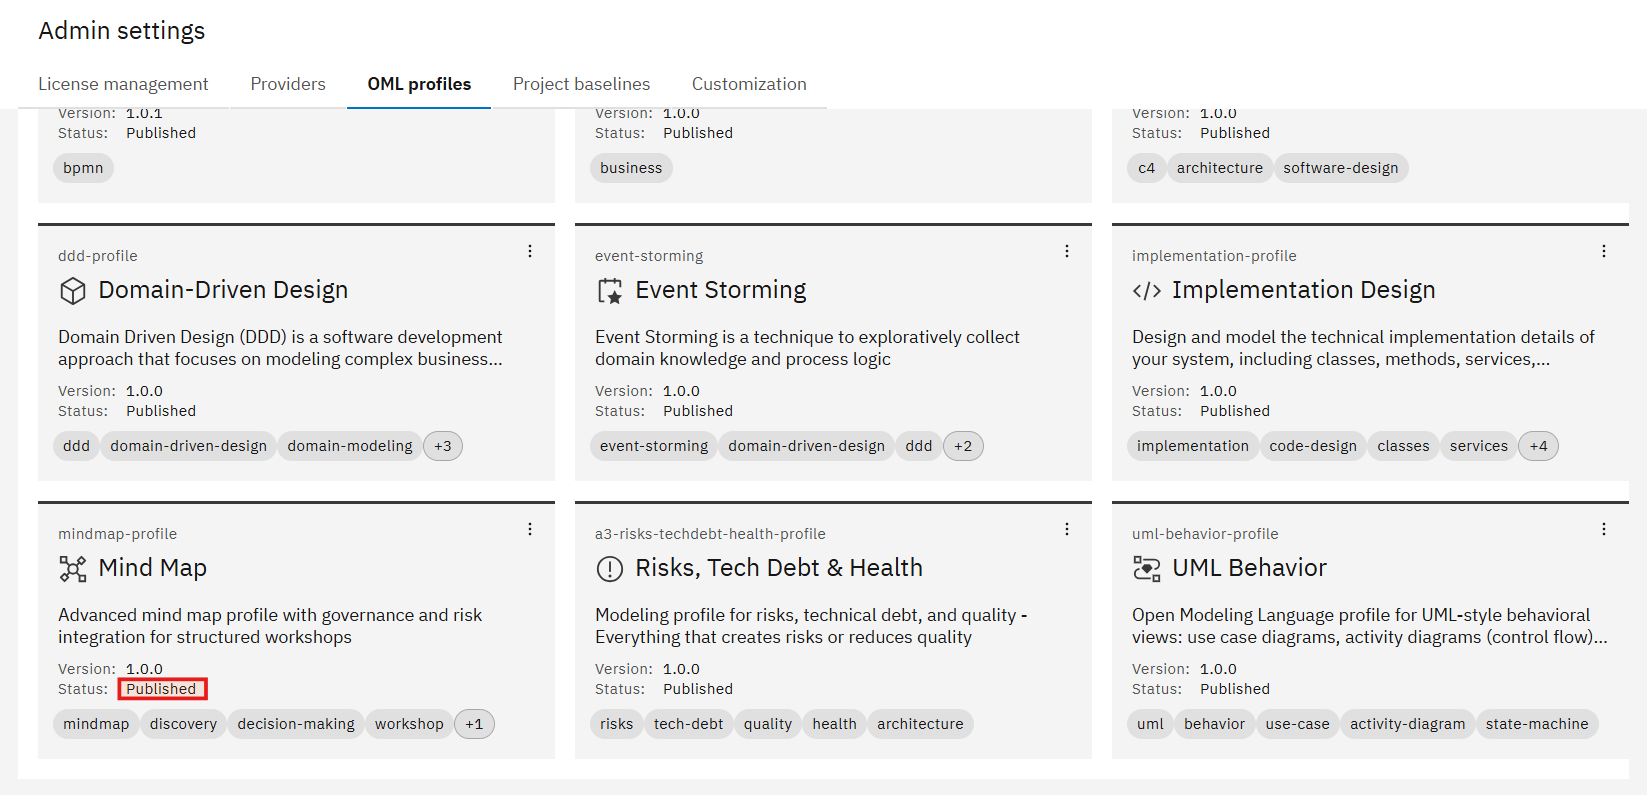Click the uml tag

[x=1150, y=724]
